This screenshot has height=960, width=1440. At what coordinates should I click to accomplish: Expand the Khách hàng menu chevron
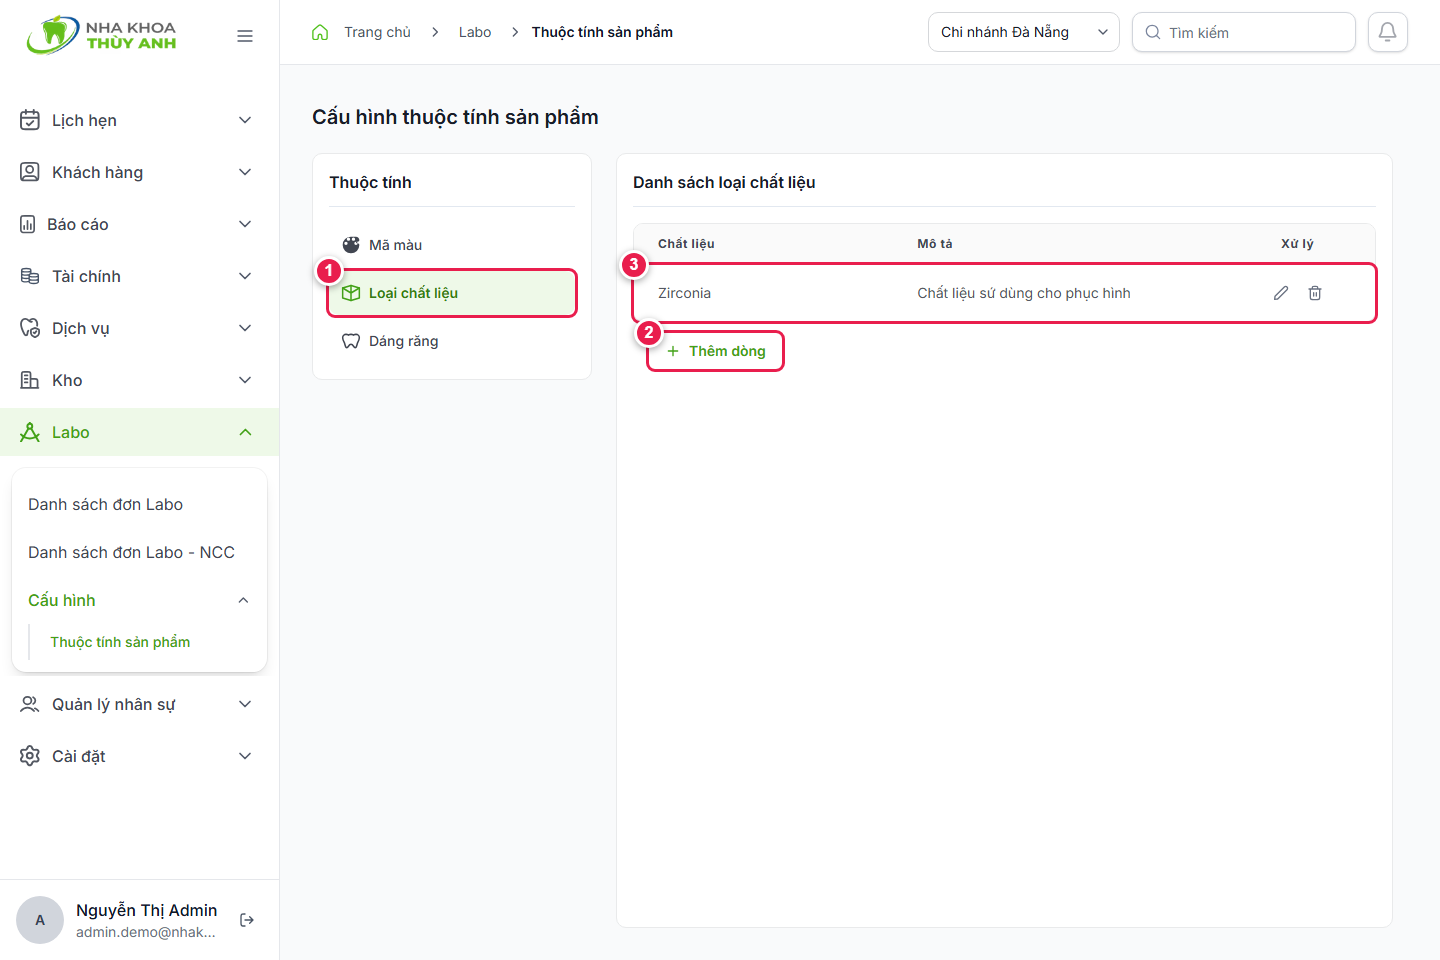point(245,172)
